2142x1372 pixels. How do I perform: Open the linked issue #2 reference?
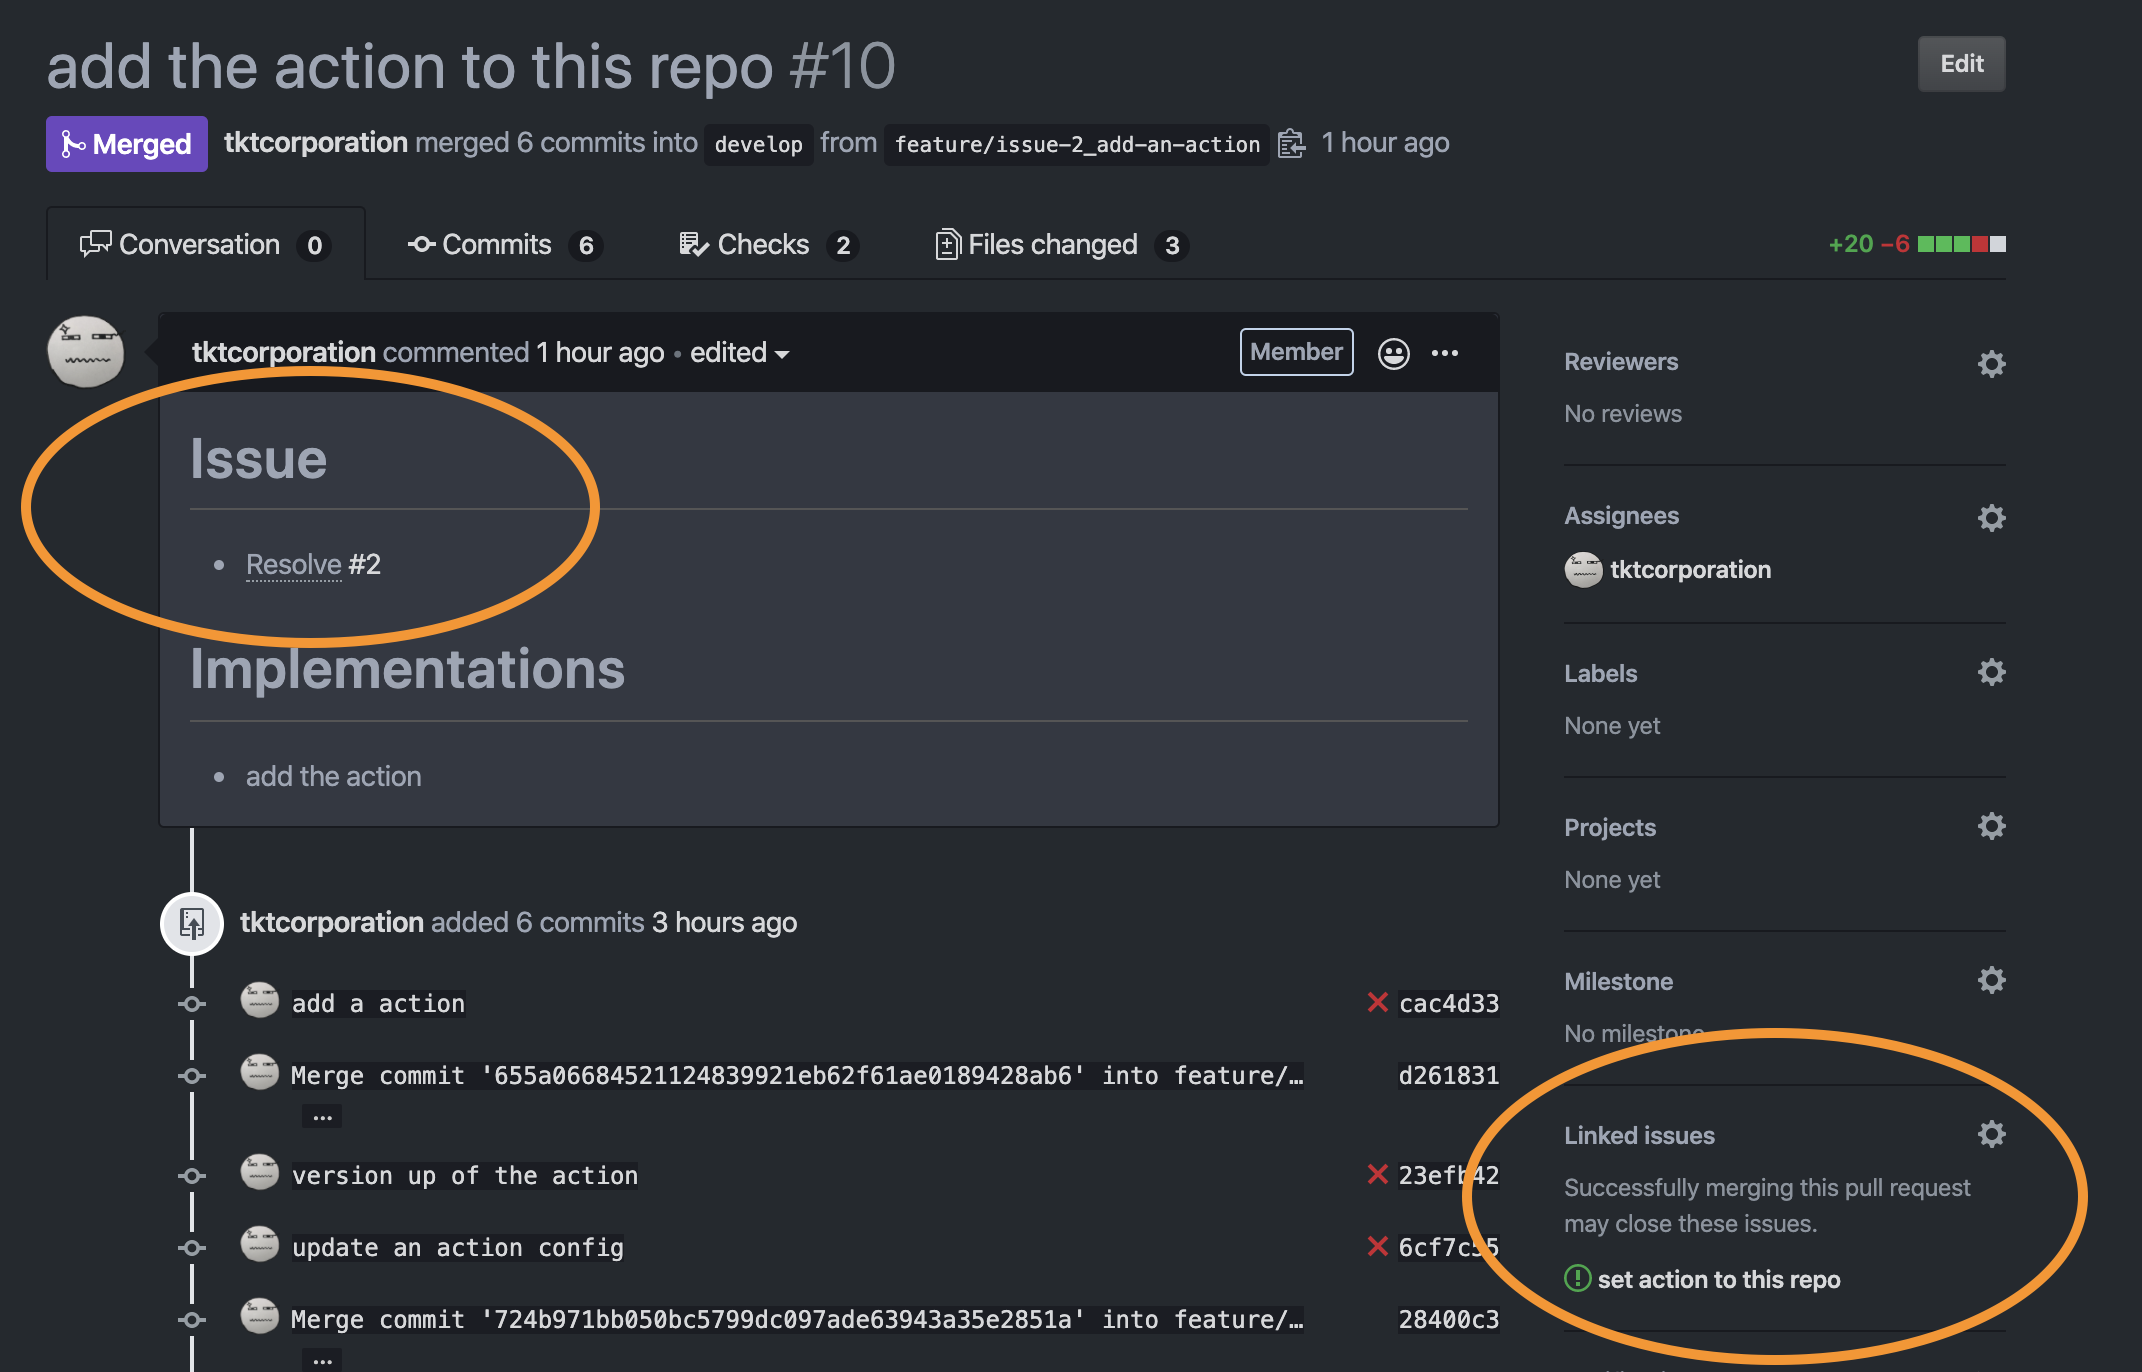click(364, 565)
